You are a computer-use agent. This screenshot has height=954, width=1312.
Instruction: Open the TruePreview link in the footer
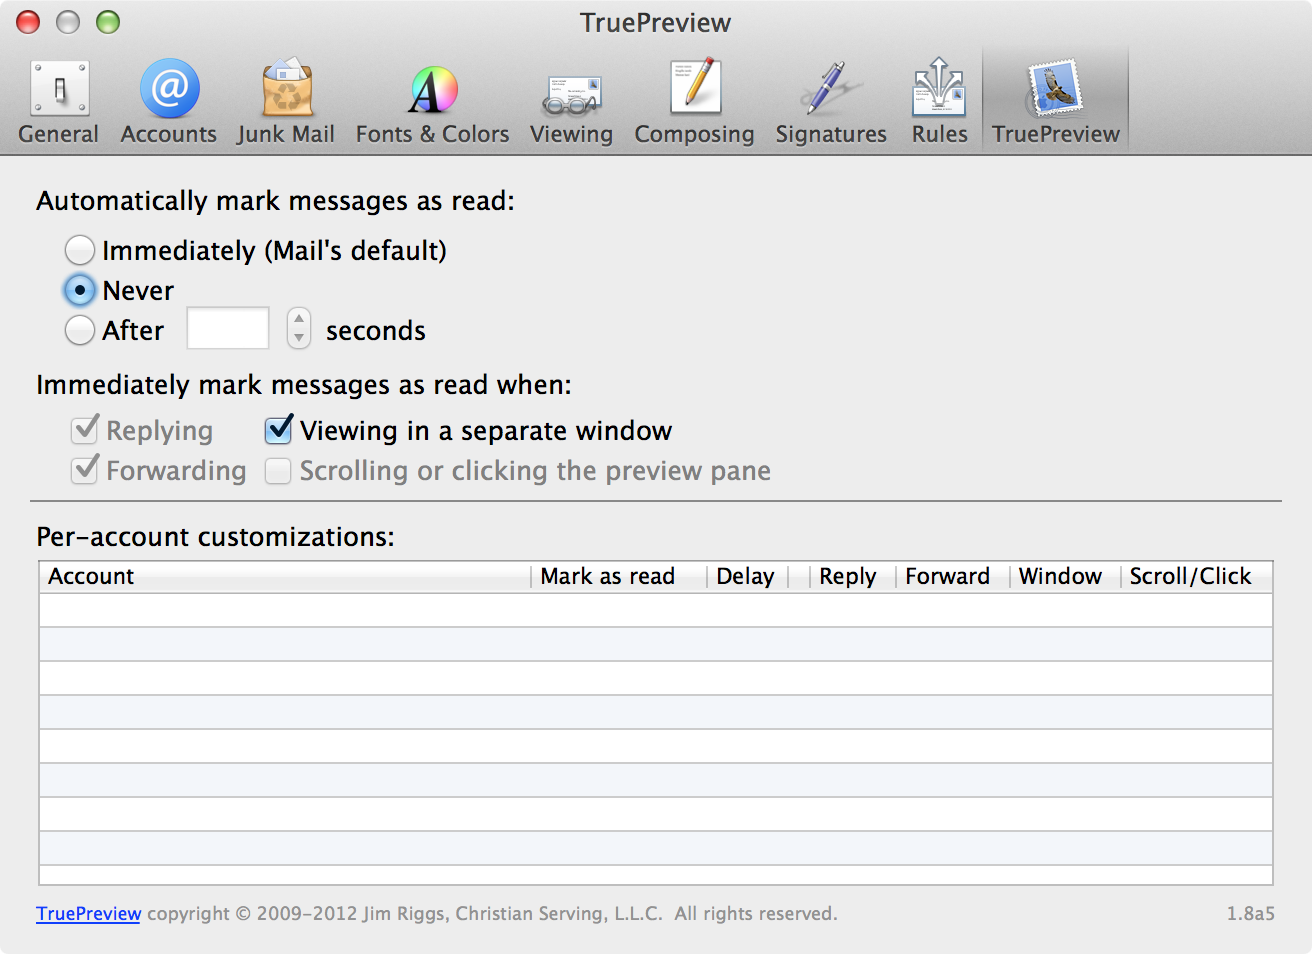tap(89, 914)
